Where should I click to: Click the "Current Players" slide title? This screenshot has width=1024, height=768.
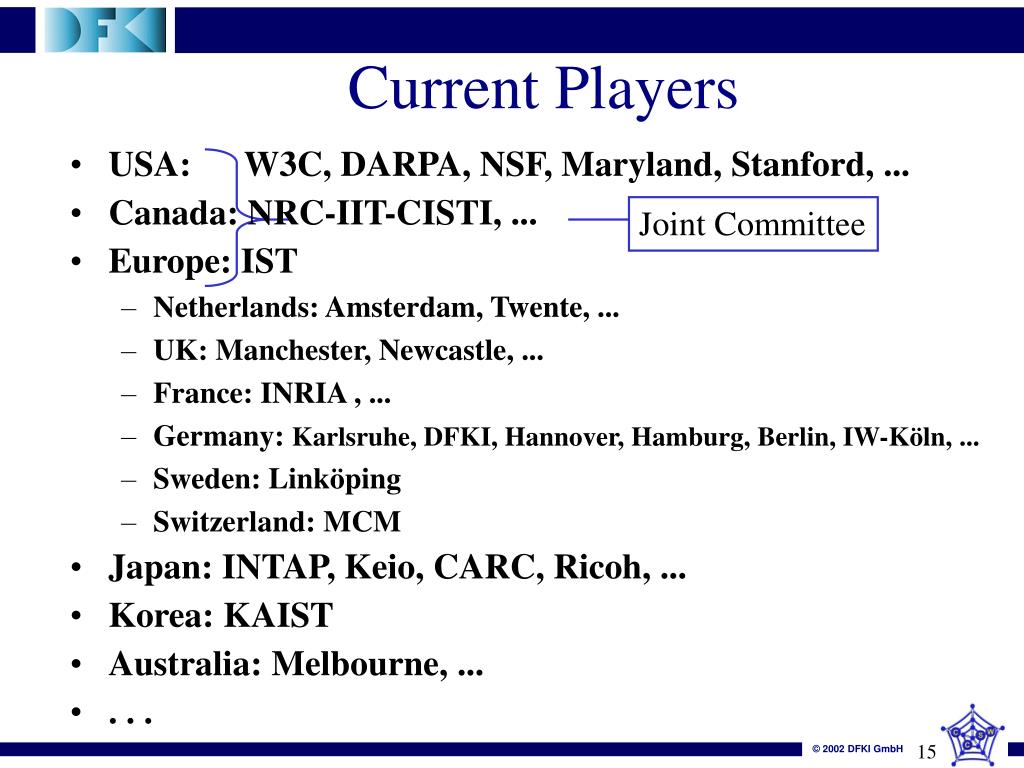pos(543,89)
